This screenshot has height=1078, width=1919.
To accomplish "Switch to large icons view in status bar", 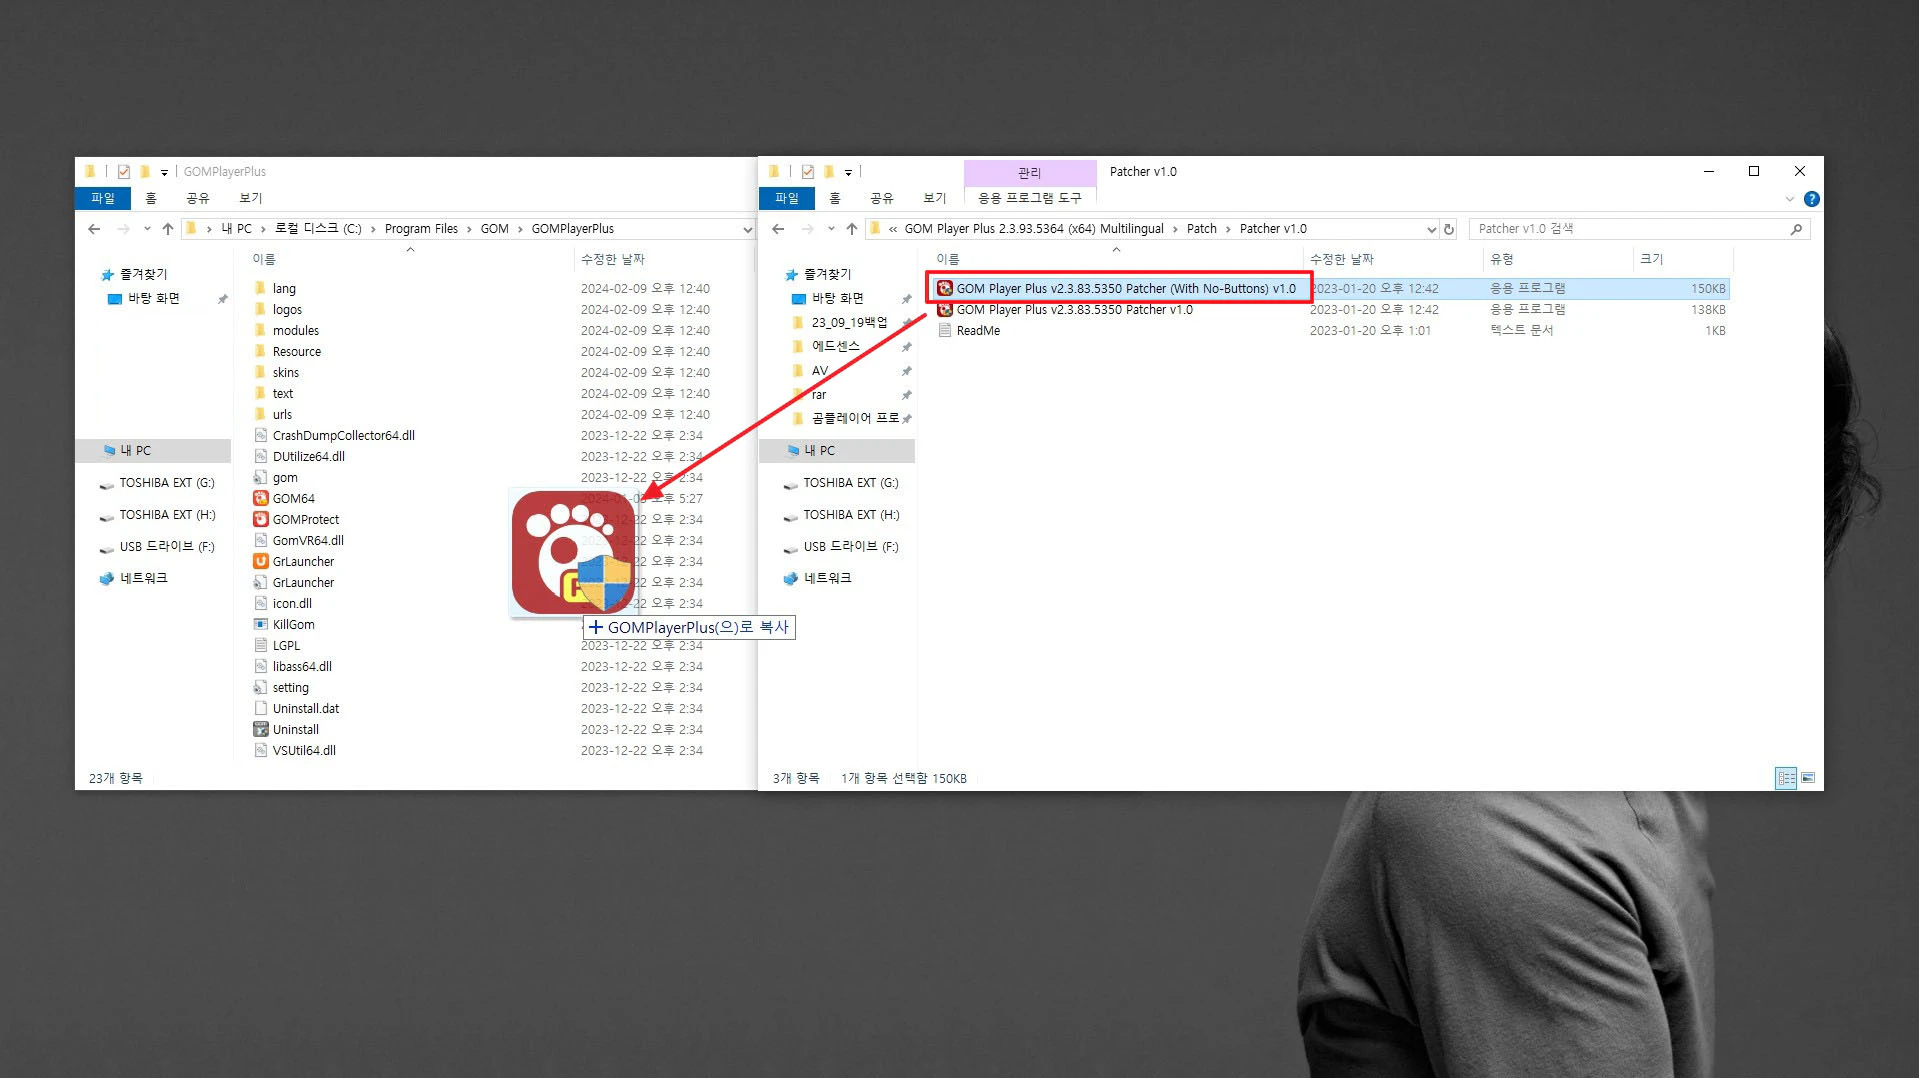I will (1808, 778).
